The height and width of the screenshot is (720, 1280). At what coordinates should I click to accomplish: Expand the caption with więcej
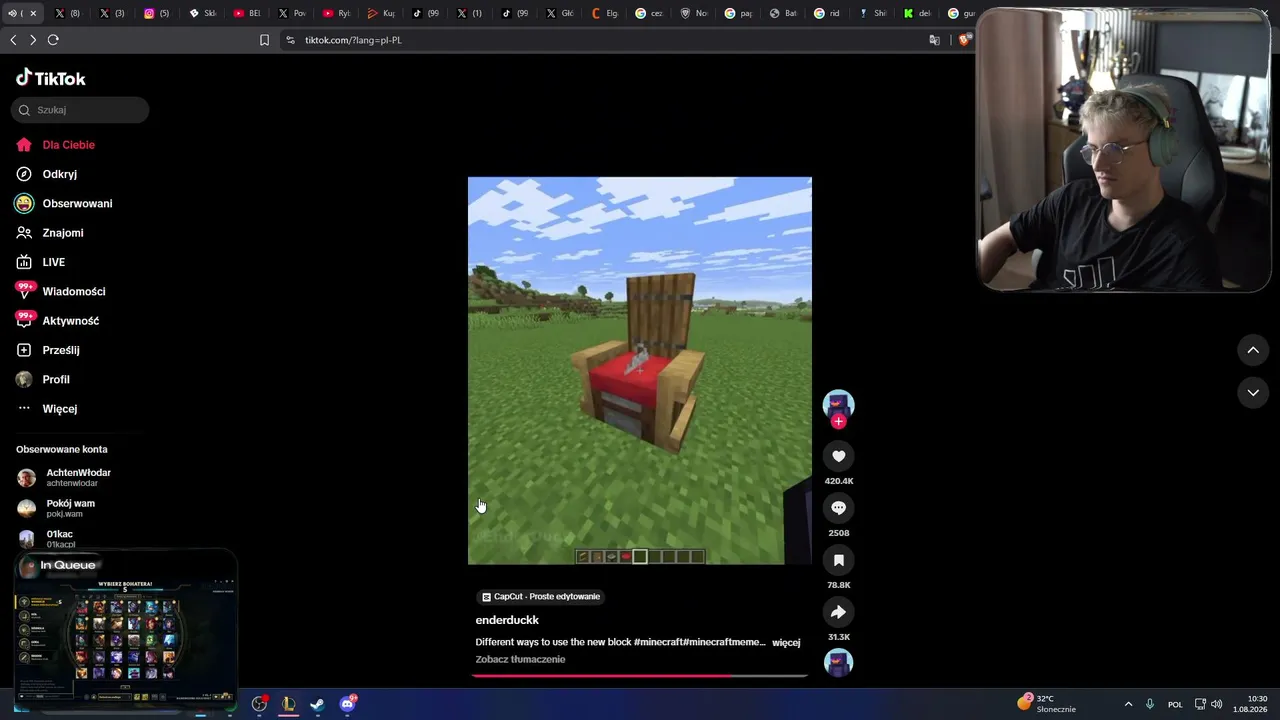(786, 643)
